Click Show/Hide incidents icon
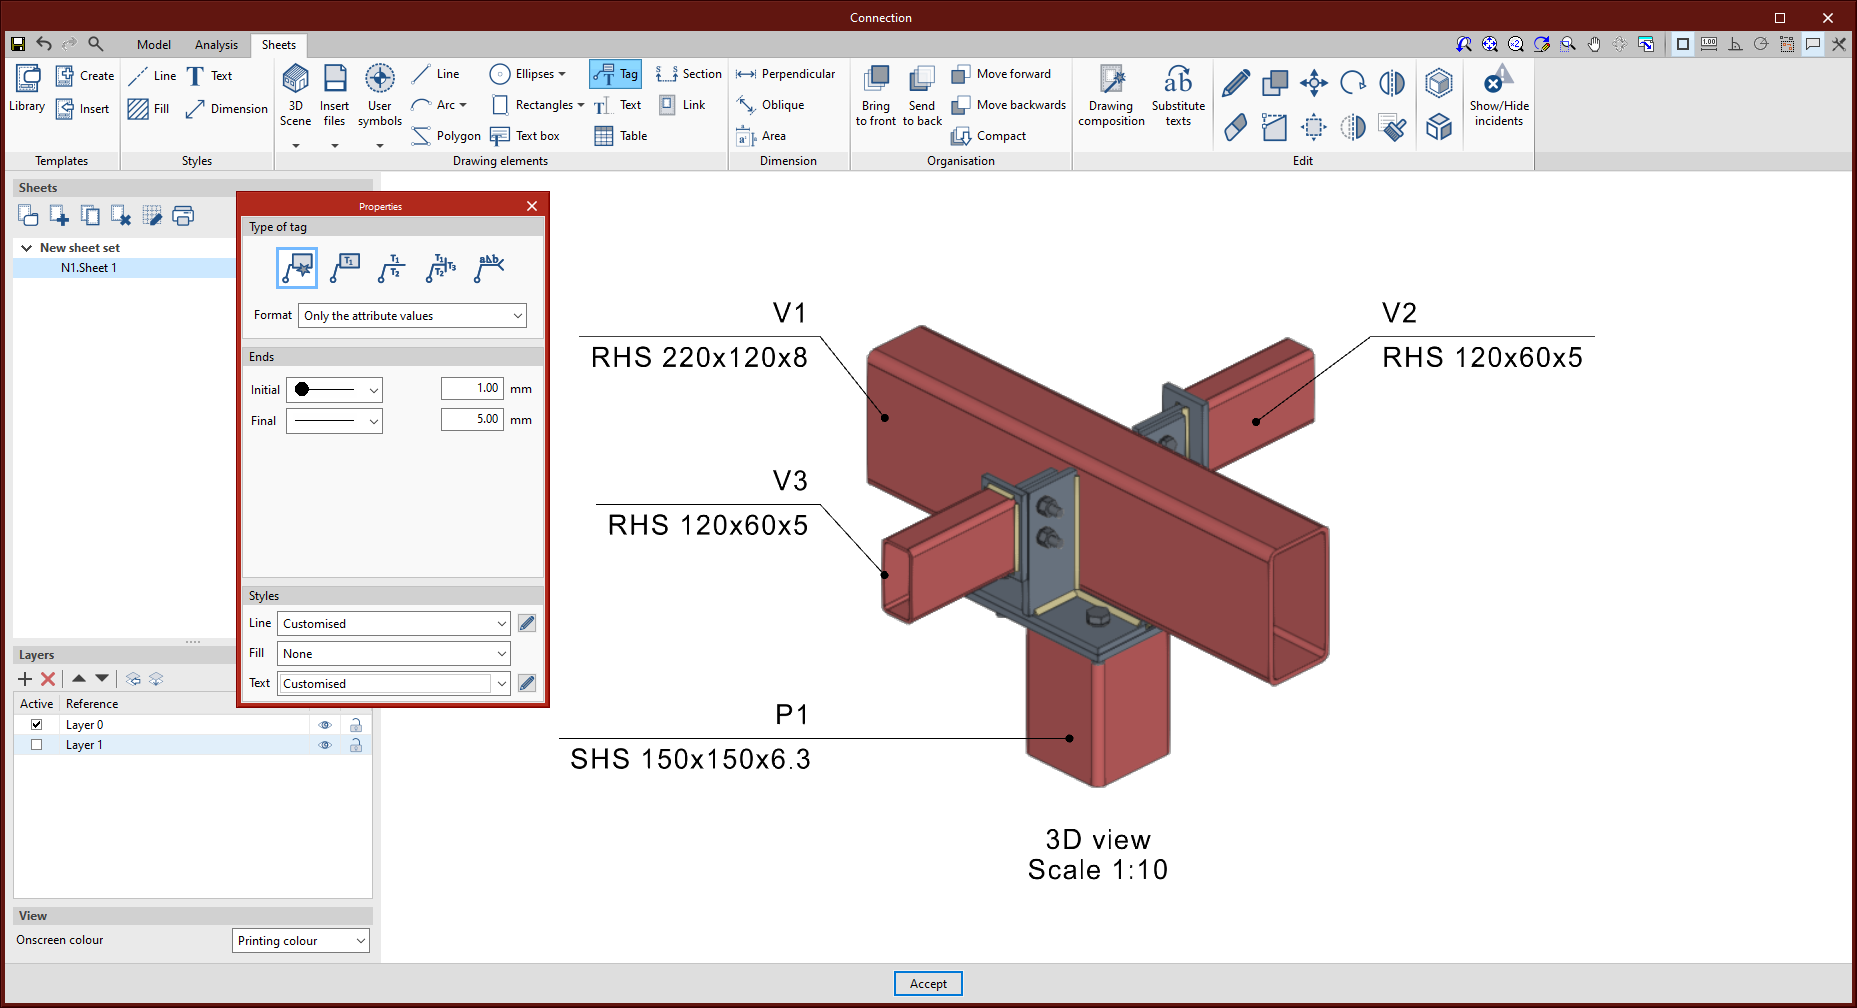Screen dimensions: 1857x1008 (x=1498, y=80)
